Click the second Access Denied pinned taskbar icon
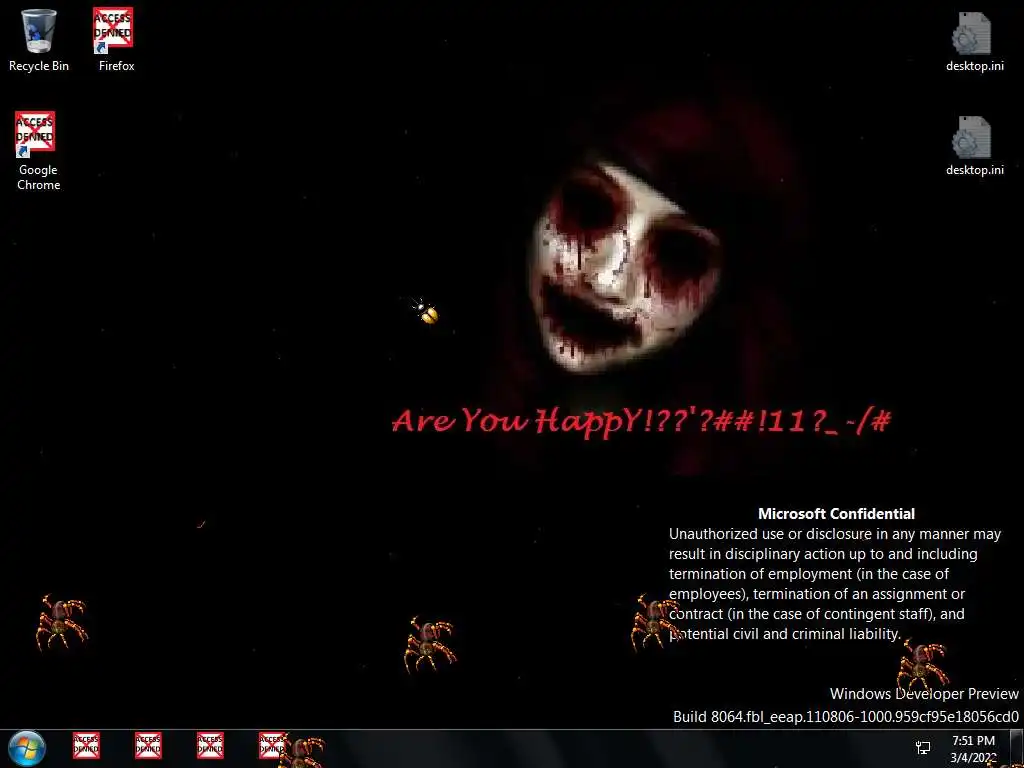 148,745
